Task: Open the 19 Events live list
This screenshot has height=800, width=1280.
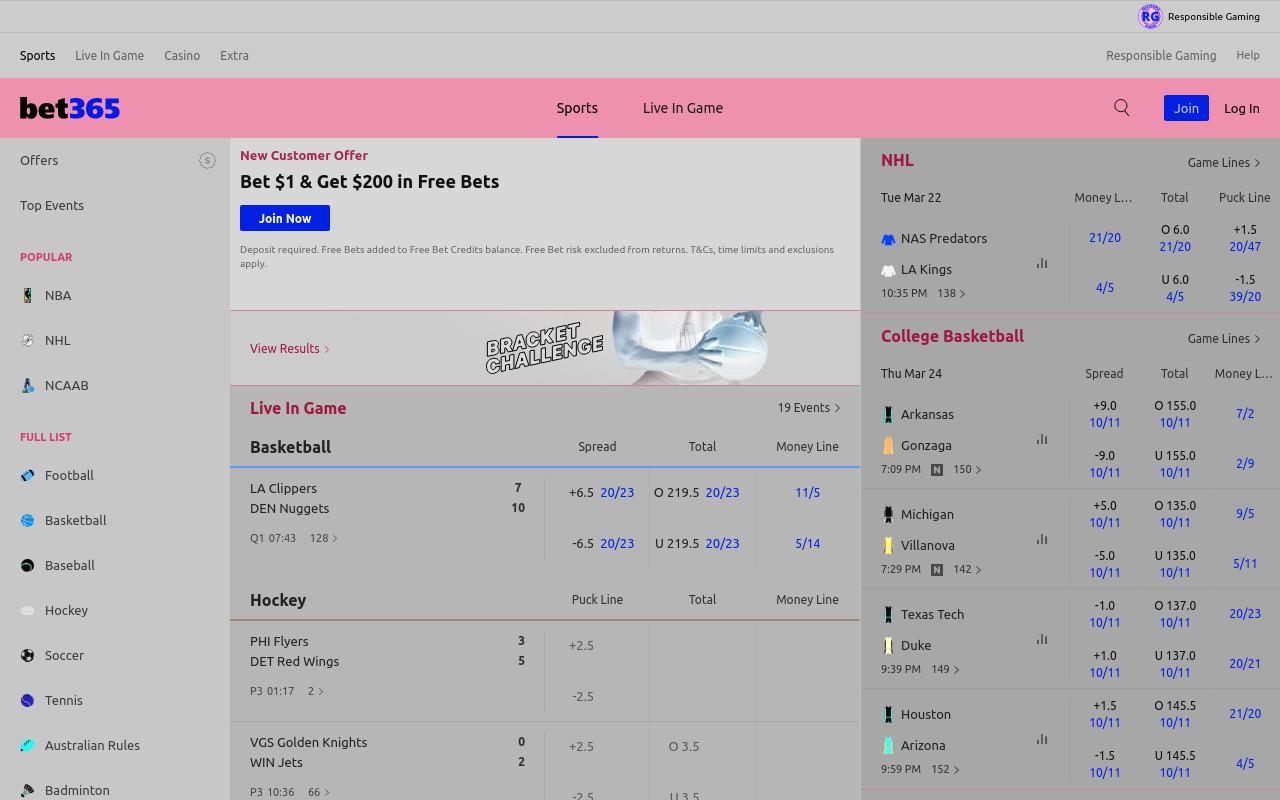Action: coord(809,407)
